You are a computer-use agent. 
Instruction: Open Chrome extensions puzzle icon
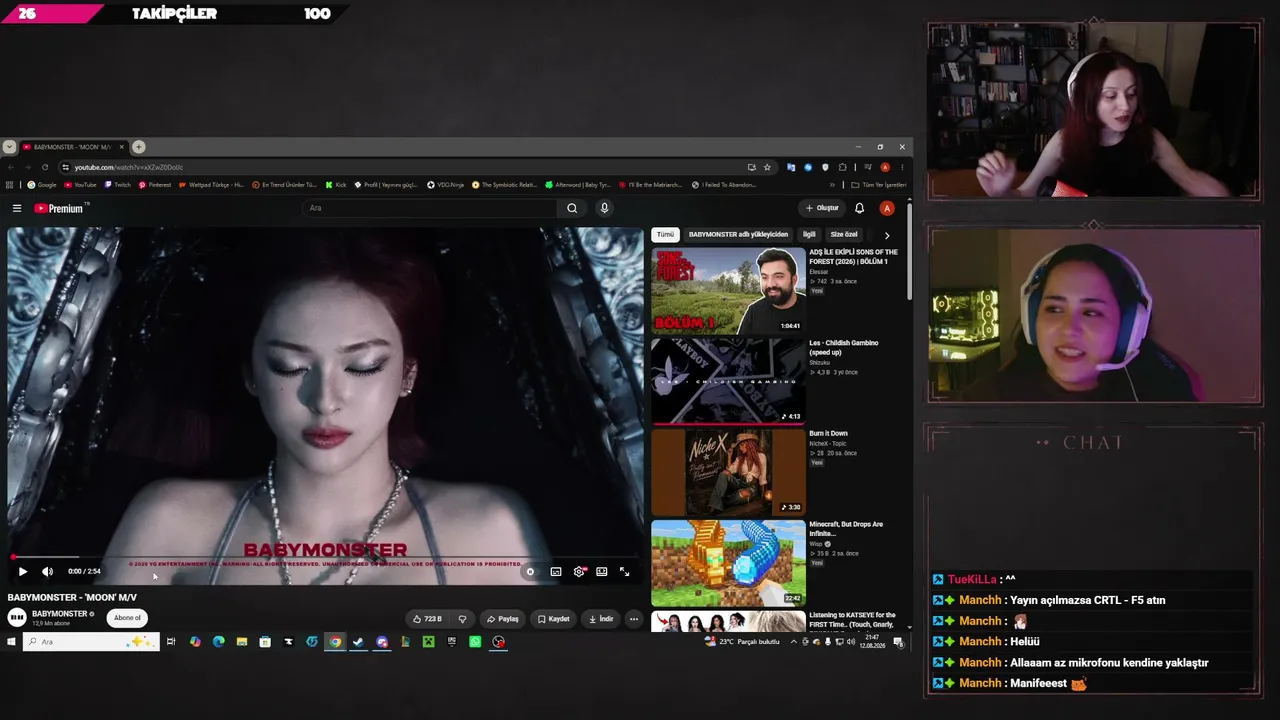tap(842, 167)
